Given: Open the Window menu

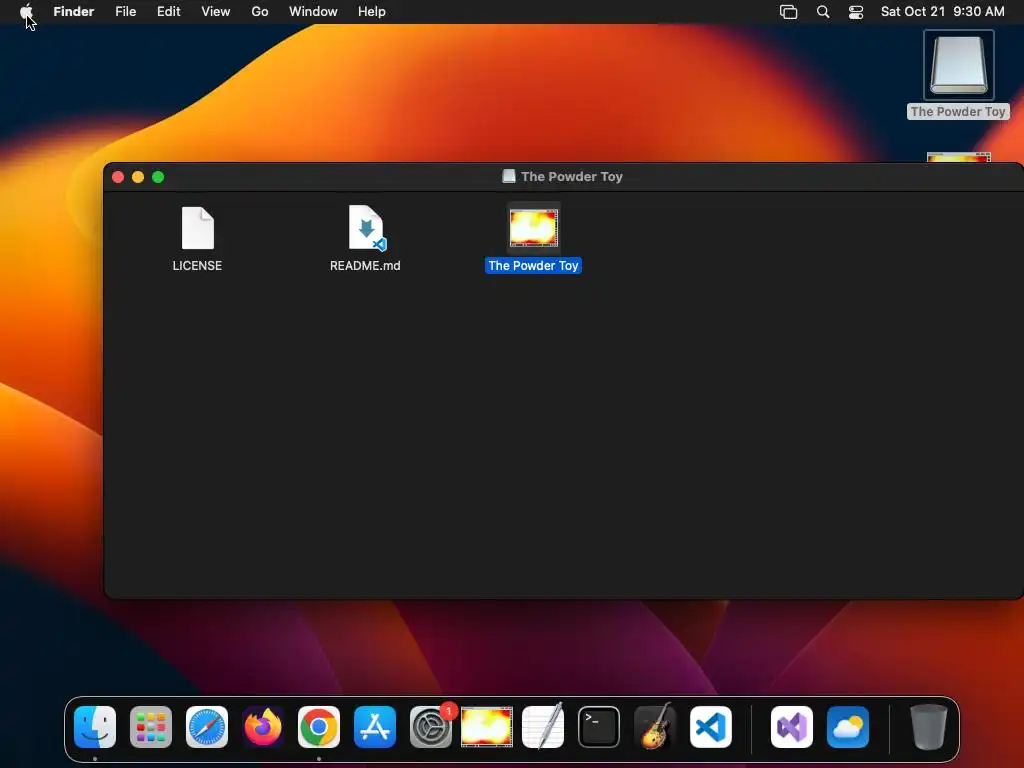Looking at the screenshot, I should point(313,12).
